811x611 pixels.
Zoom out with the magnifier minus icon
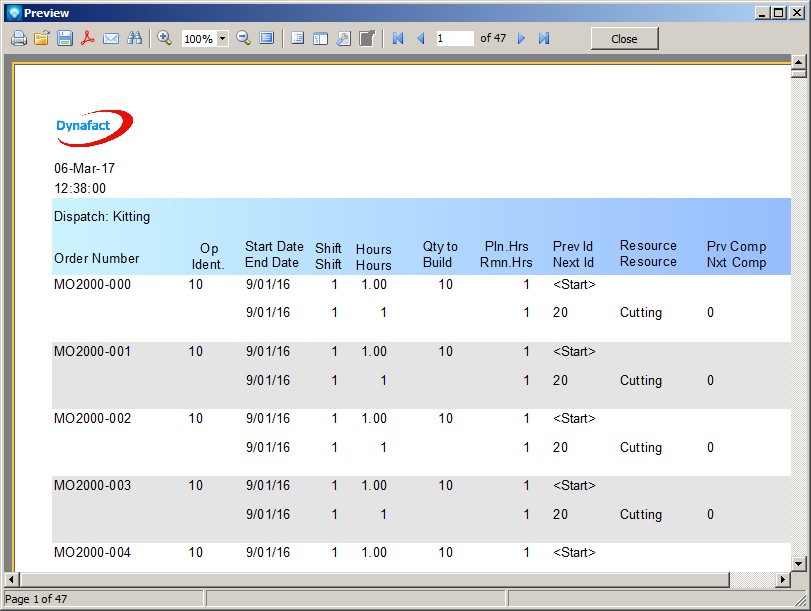coord(243,38)
